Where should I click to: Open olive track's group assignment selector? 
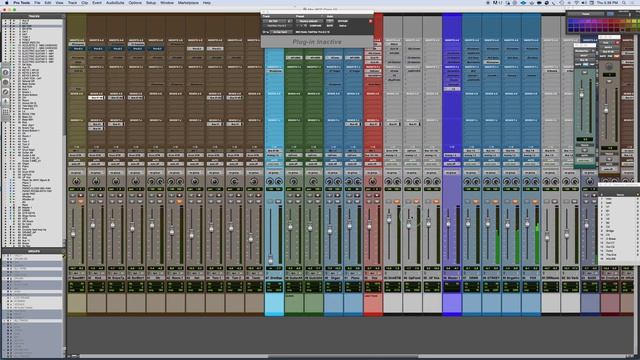pyautogui.click(x=76, y=173)
